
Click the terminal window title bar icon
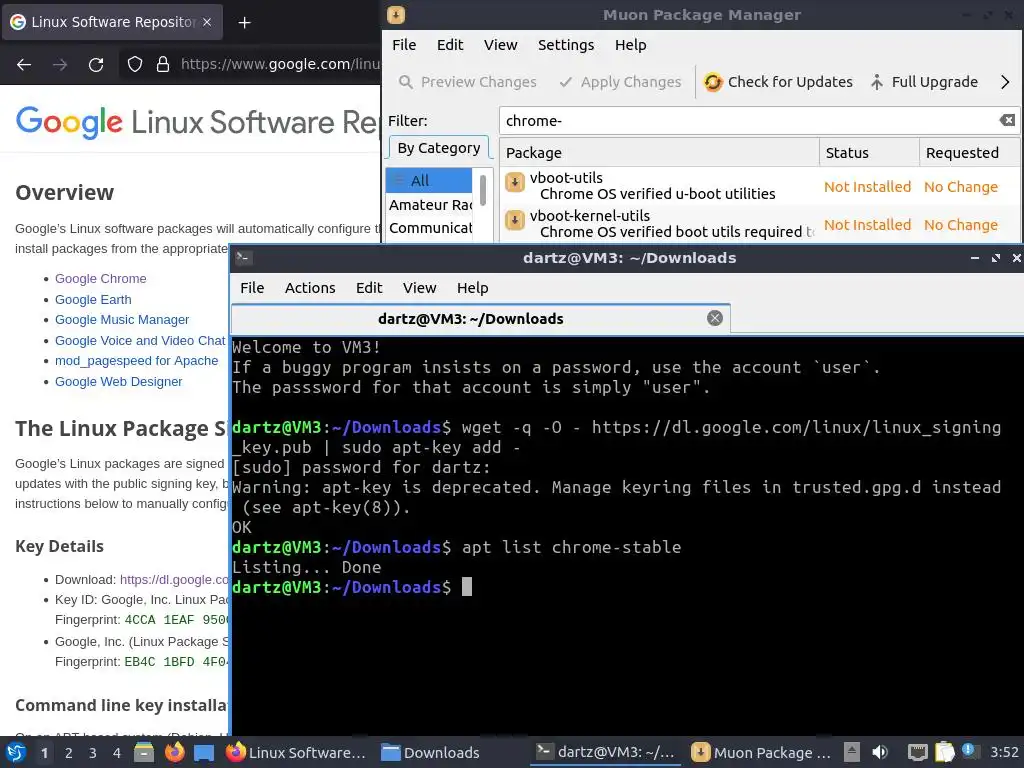243,257
